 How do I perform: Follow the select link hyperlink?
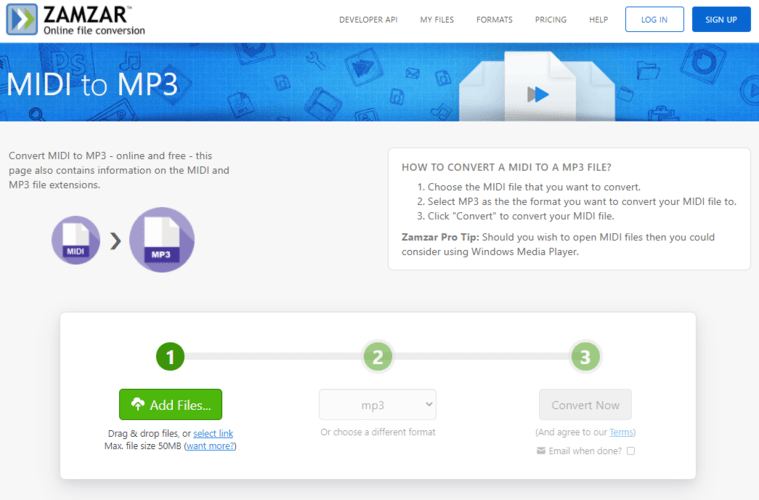pyautogui.click(x=213, y=433)
